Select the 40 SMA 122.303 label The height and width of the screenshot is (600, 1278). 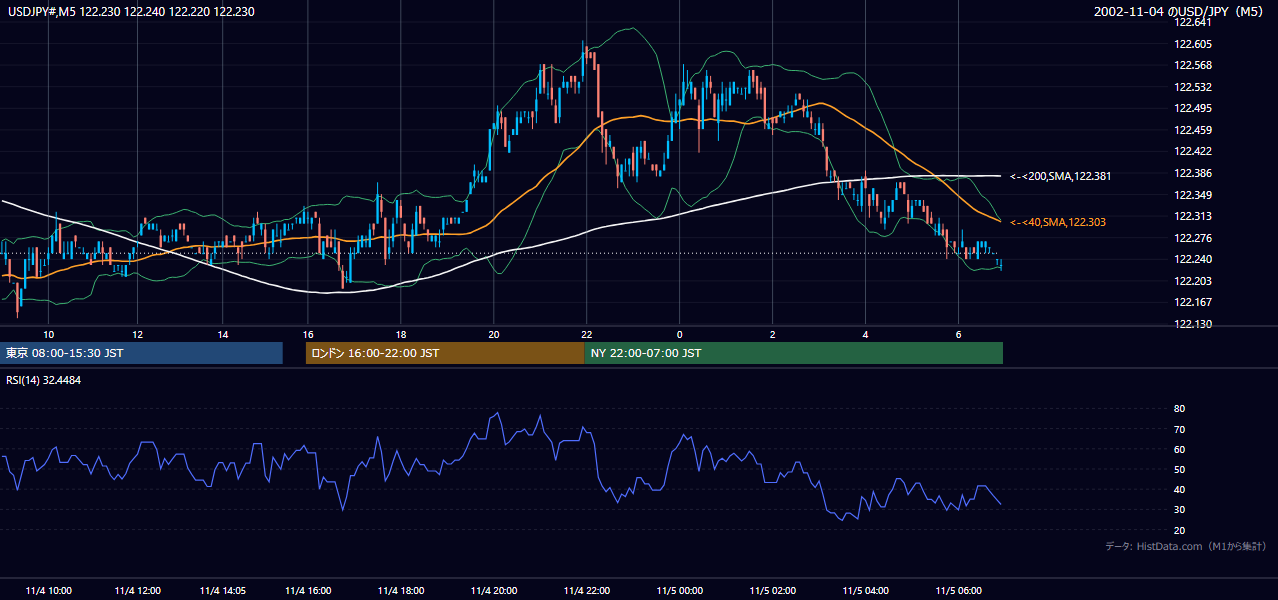click(x=1058, y=222)
